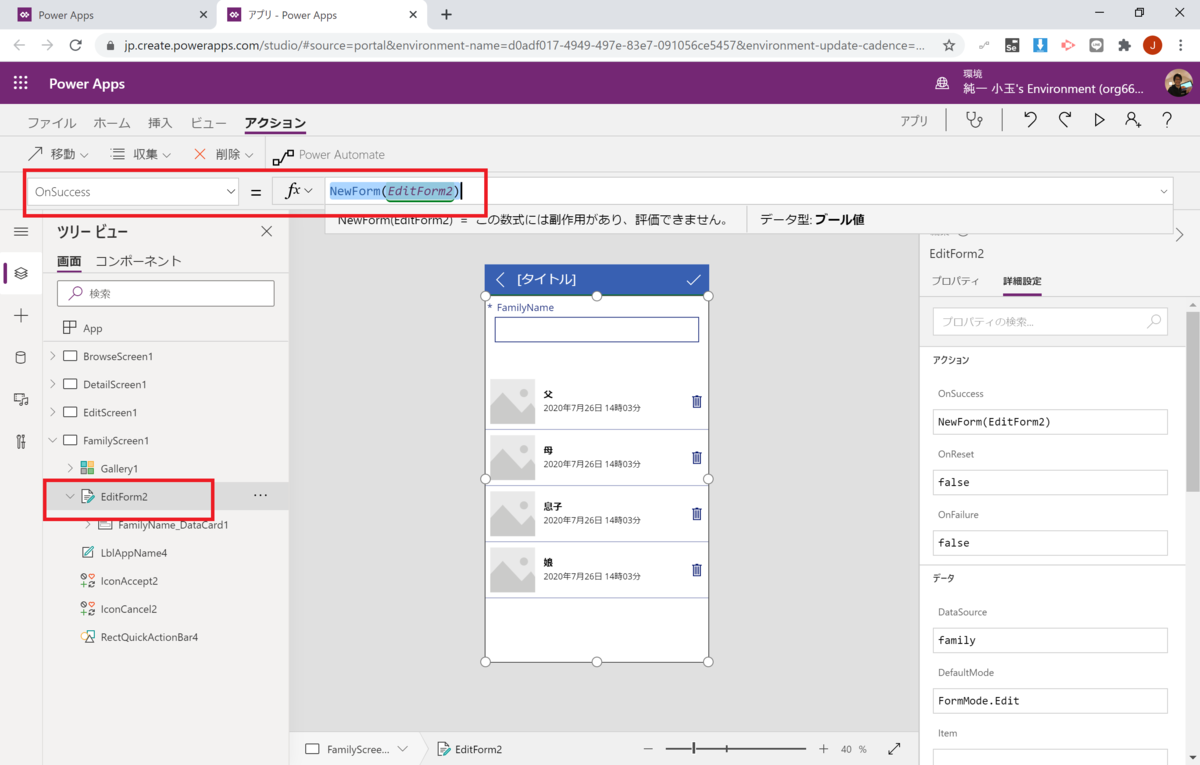Image resolution: width=1200 pixels, height=765 pixels.
Task: Open the user account avatar
Action: pyautogui.click(x=1178, y=84)
